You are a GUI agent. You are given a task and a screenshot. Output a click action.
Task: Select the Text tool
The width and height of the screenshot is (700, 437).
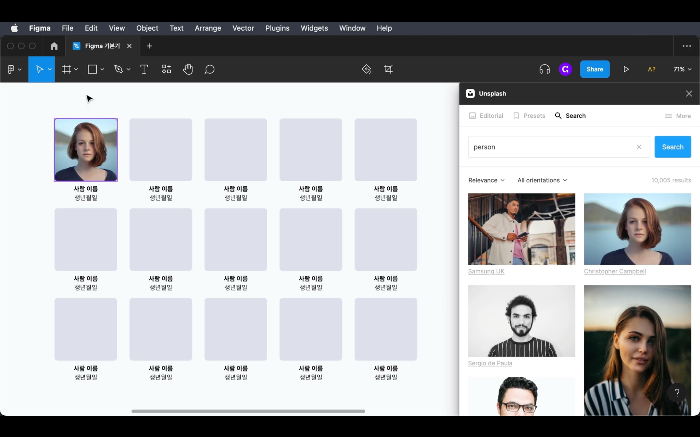point(144,69)
